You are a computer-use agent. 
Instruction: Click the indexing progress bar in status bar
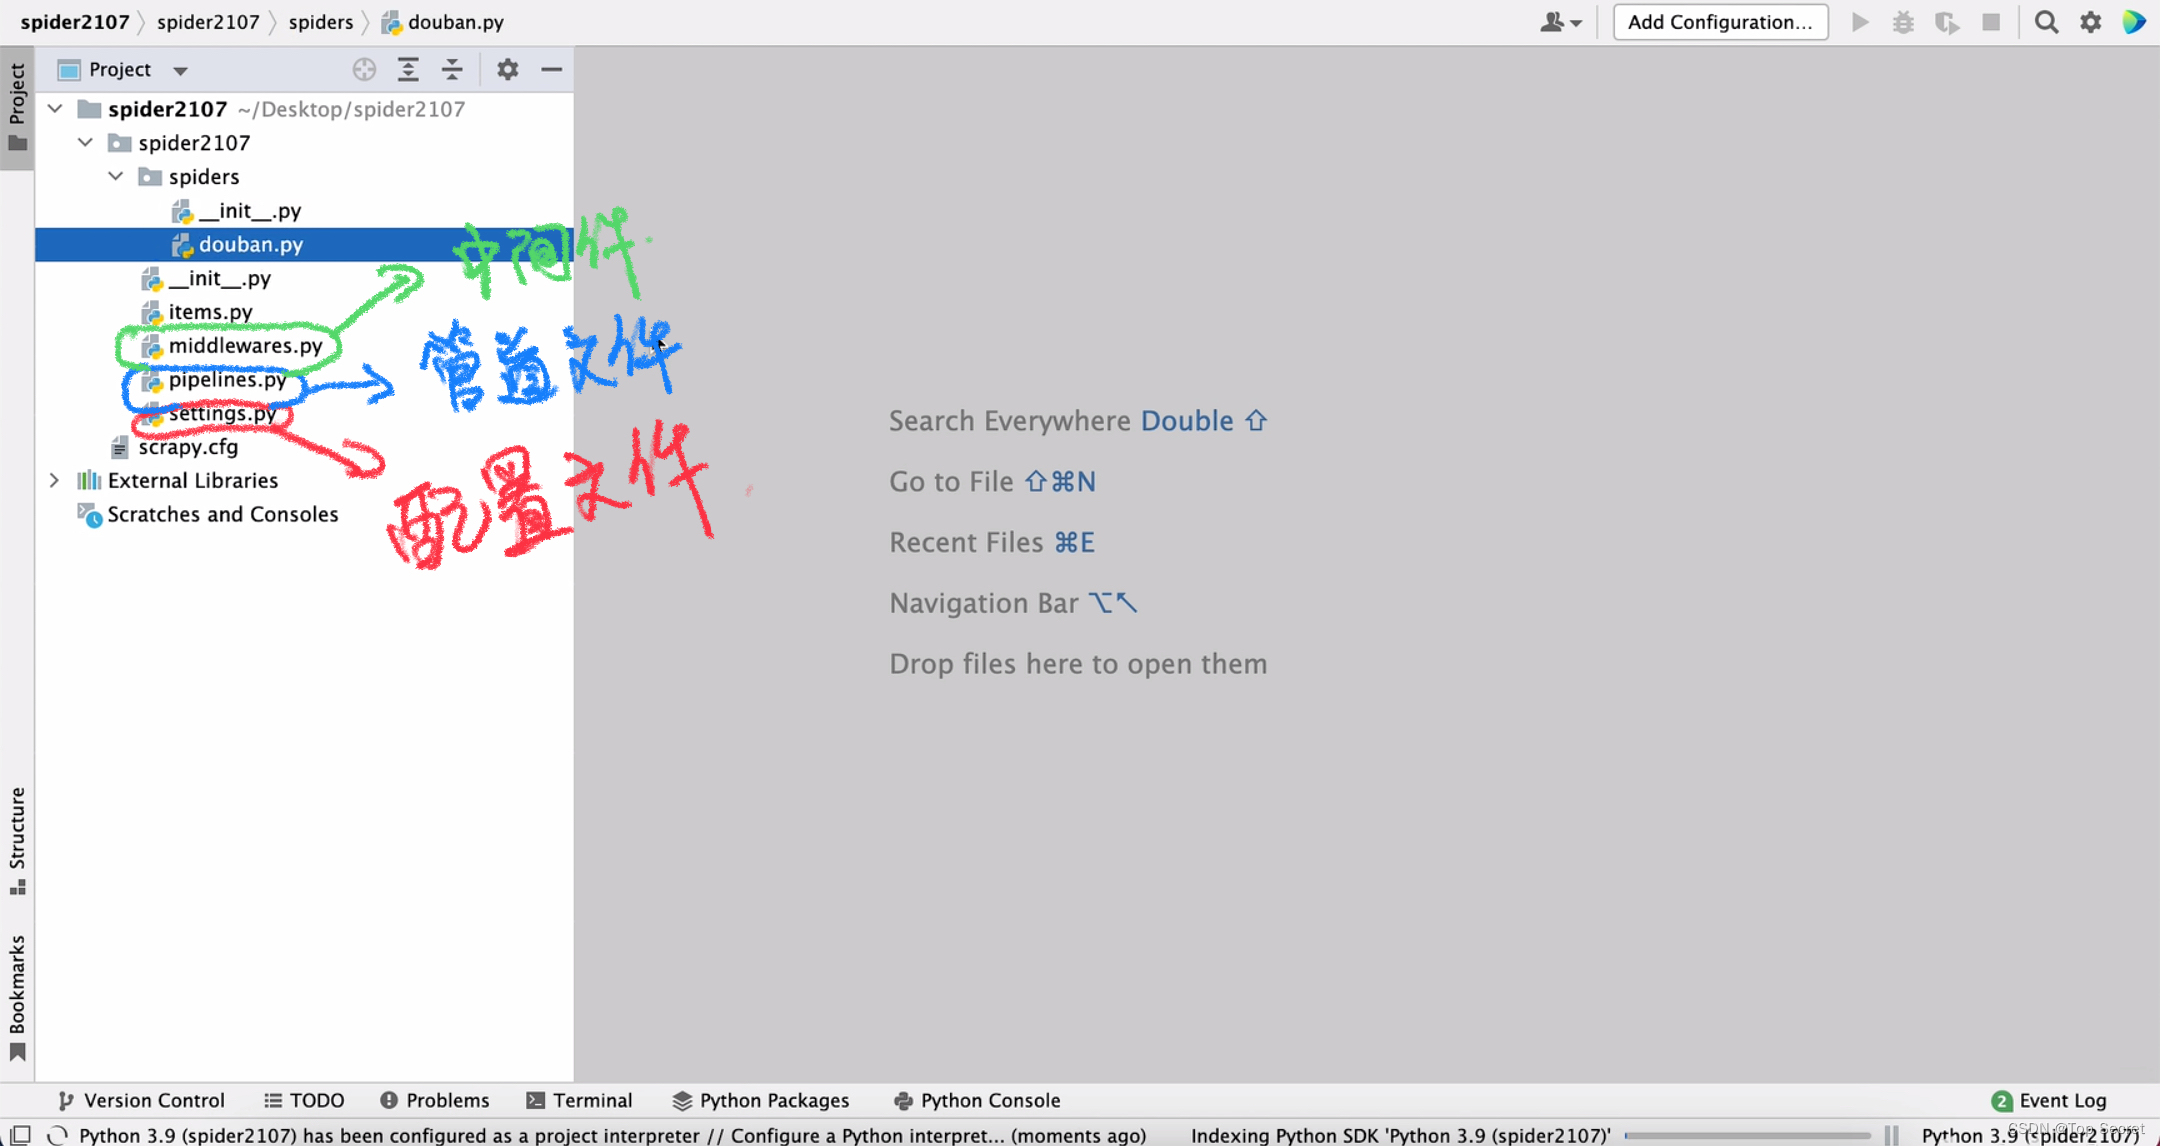1747,1135
